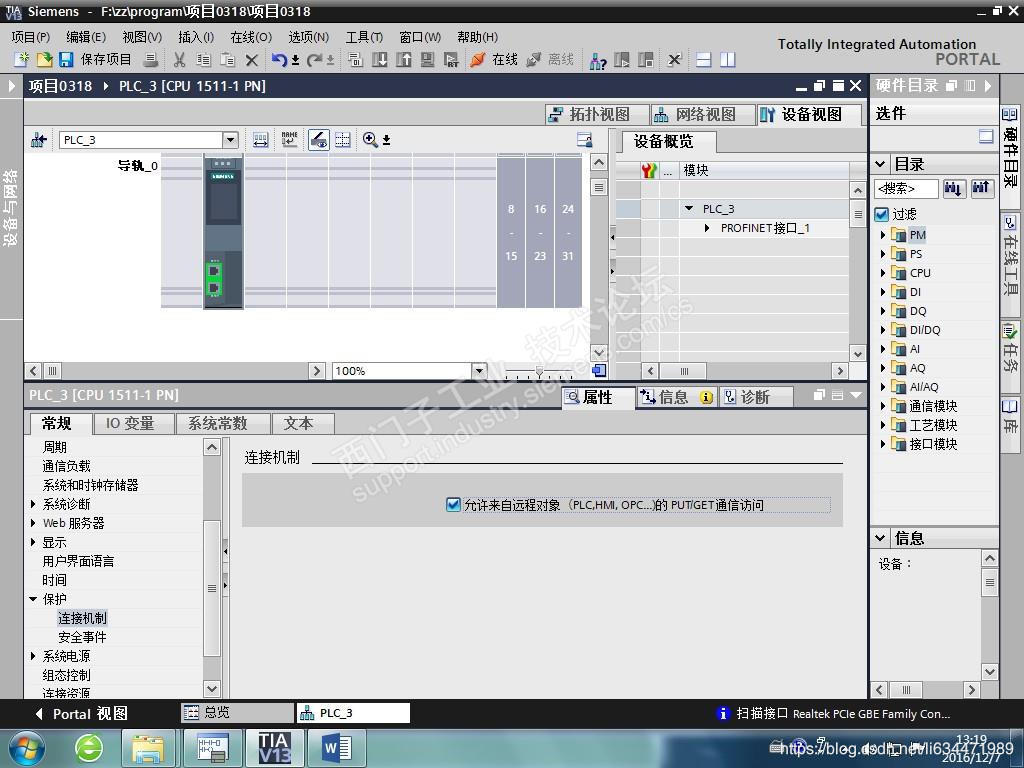1024x768 pixels.
Task: Expand the CPU catalog folder
Action: point(883,273)
